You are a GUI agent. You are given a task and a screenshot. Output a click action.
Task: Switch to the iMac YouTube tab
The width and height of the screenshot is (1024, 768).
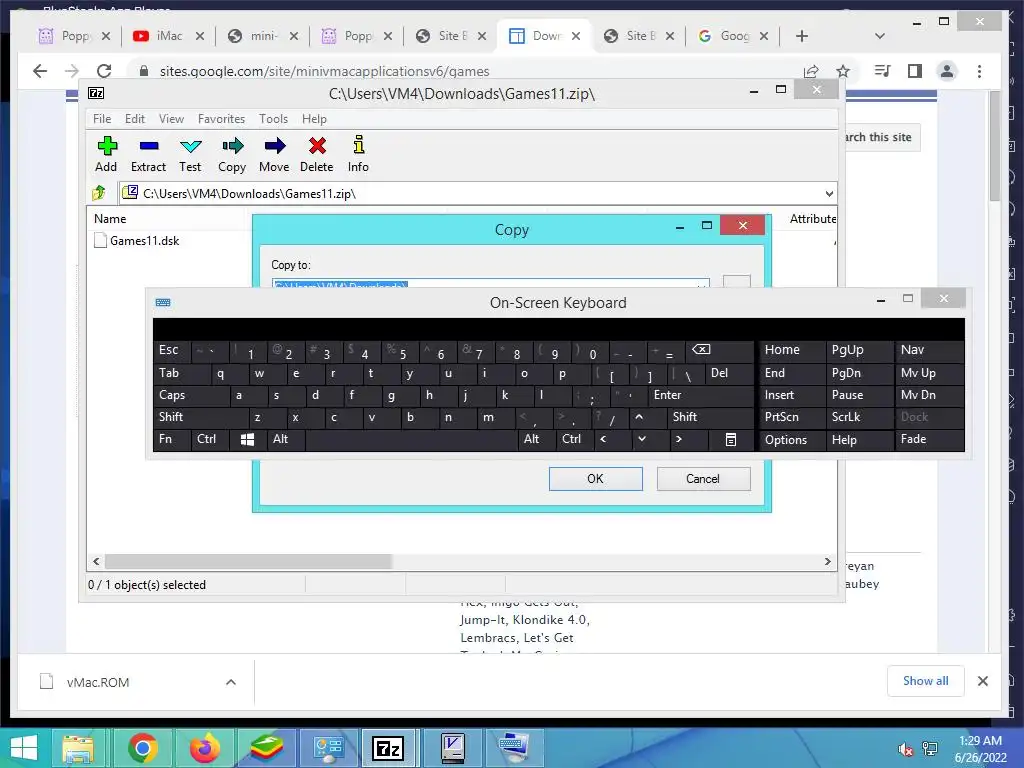pos(169,36)
